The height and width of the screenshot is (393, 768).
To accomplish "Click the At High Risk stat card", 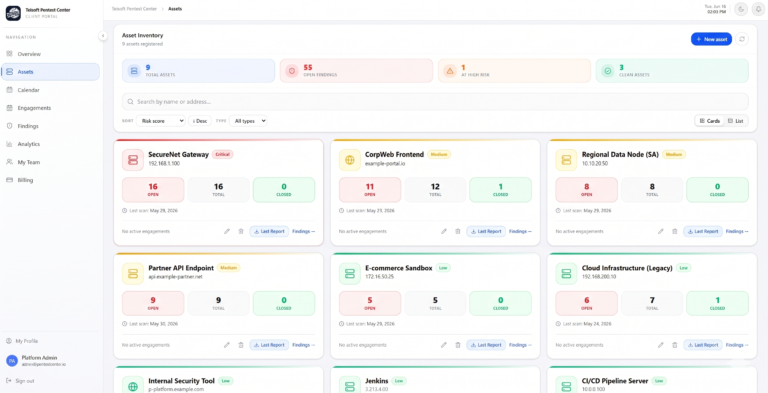I will click(x=514, y=71).
